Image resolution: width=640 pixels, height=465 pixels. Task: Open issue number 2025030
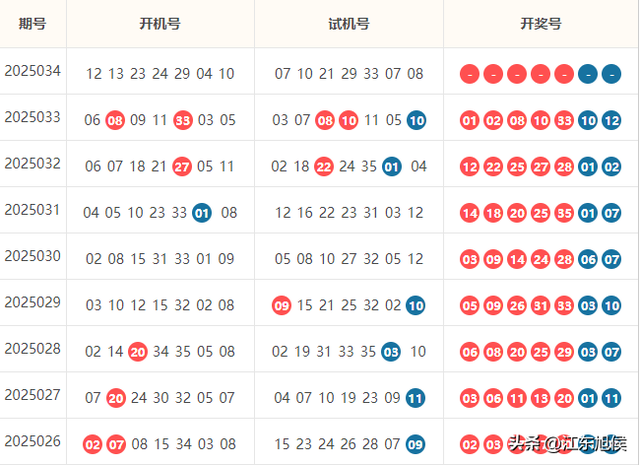32,256
